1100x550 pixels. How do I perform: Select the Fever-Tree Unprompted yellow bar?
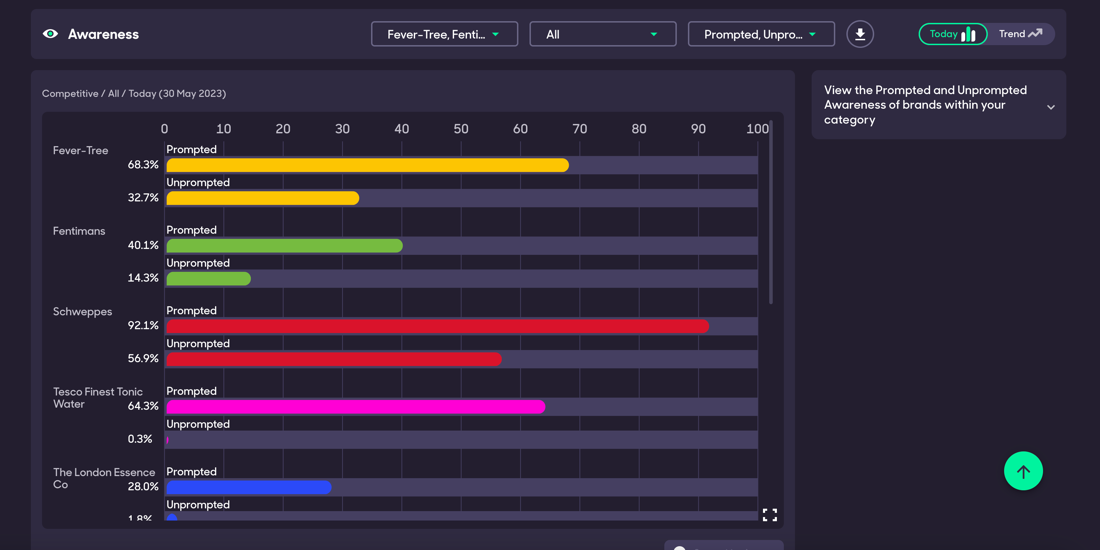(262, 198)
